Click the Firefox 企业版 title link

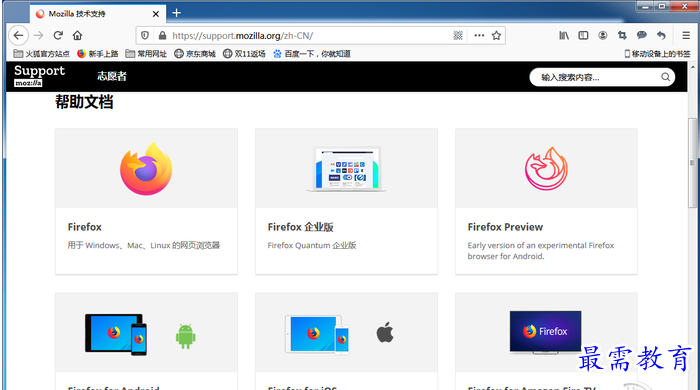pyautogui.click(x=300, y=227)
